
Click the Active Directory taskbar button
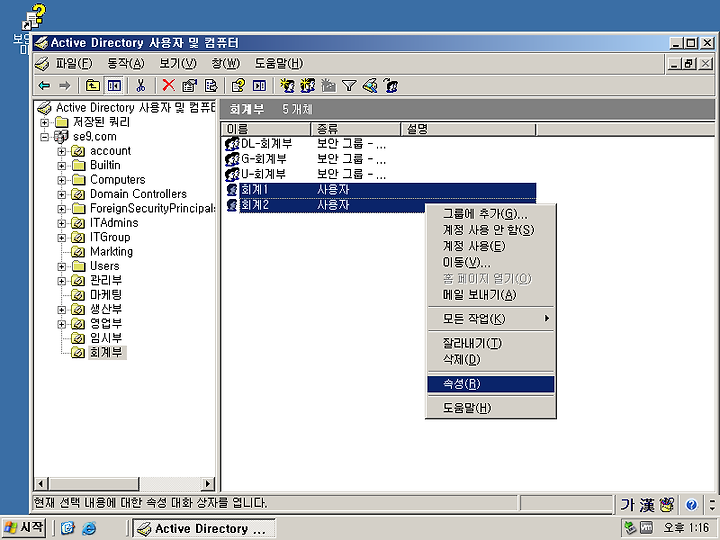[204, 529]
